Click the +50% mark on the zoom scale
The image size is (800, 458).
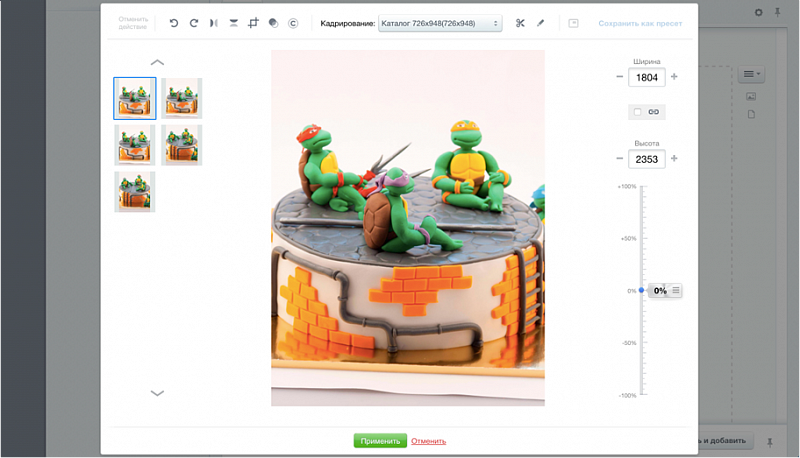(629, 238)
